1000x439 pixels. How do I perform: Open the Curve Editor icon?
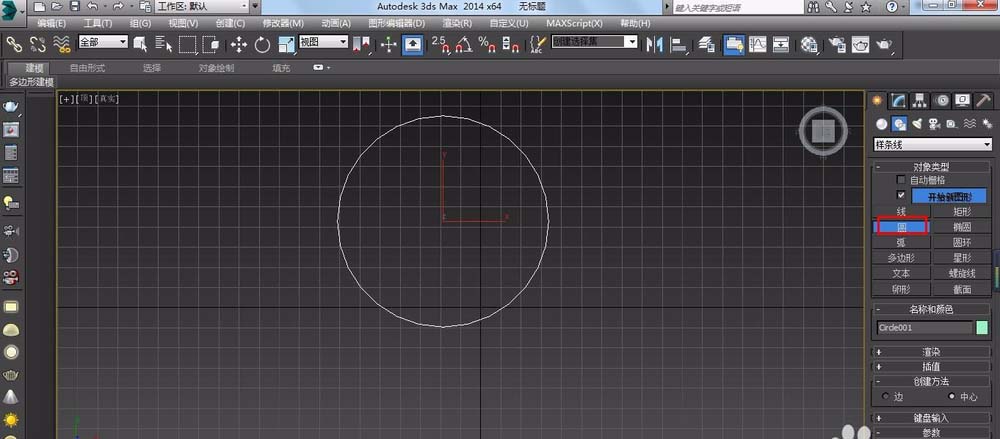(758, 44)
